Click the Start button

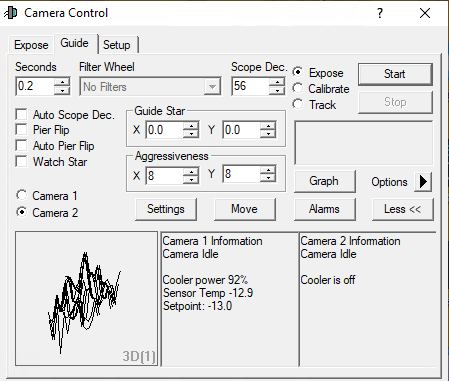coord(395,74)
